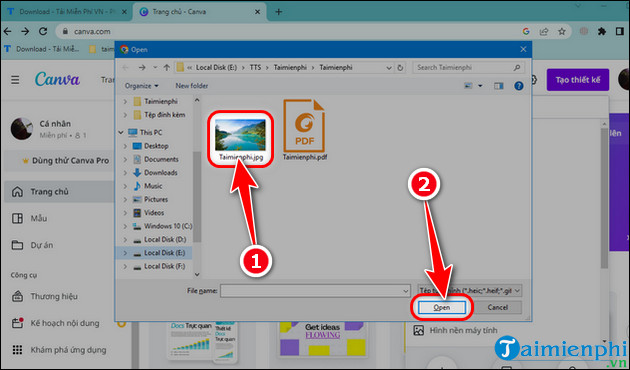
Task: Select Pictures in the navigation tree
Action: 156,199
